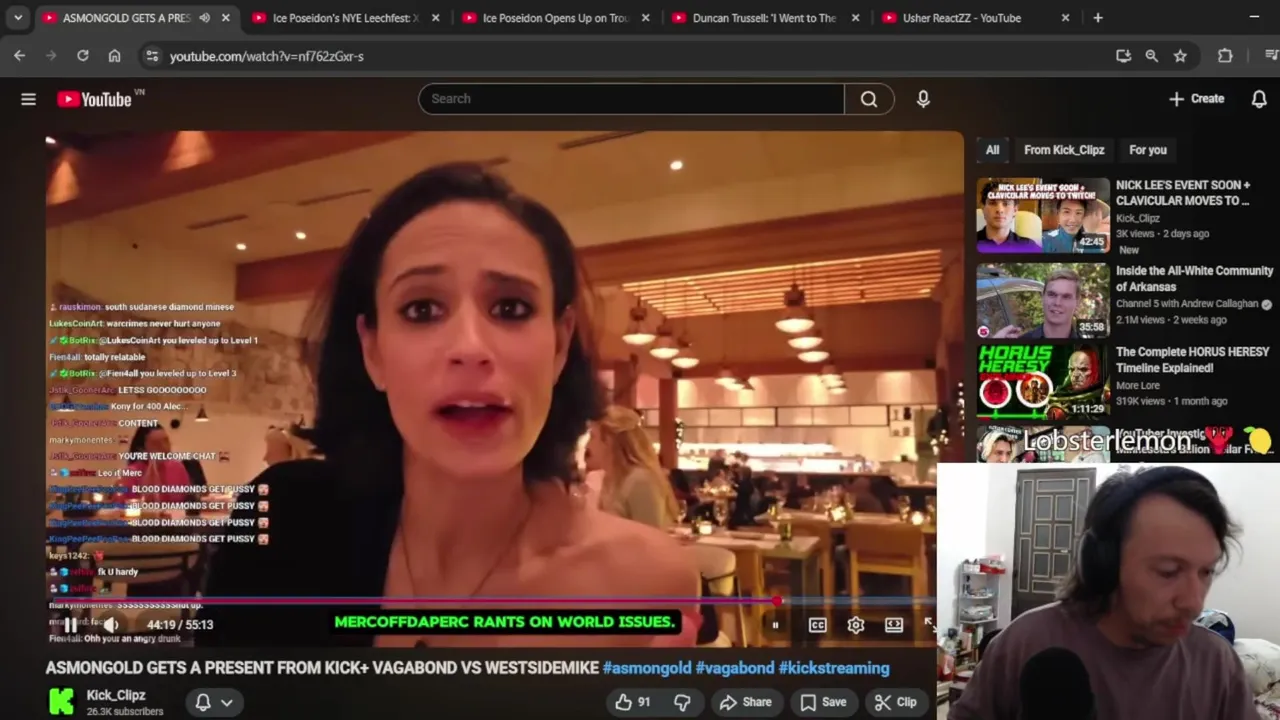The width and height of the screenshot is (1280, 720).
Task: Open the notifications bell in YouTube header
Action: tap(1259, 99)
